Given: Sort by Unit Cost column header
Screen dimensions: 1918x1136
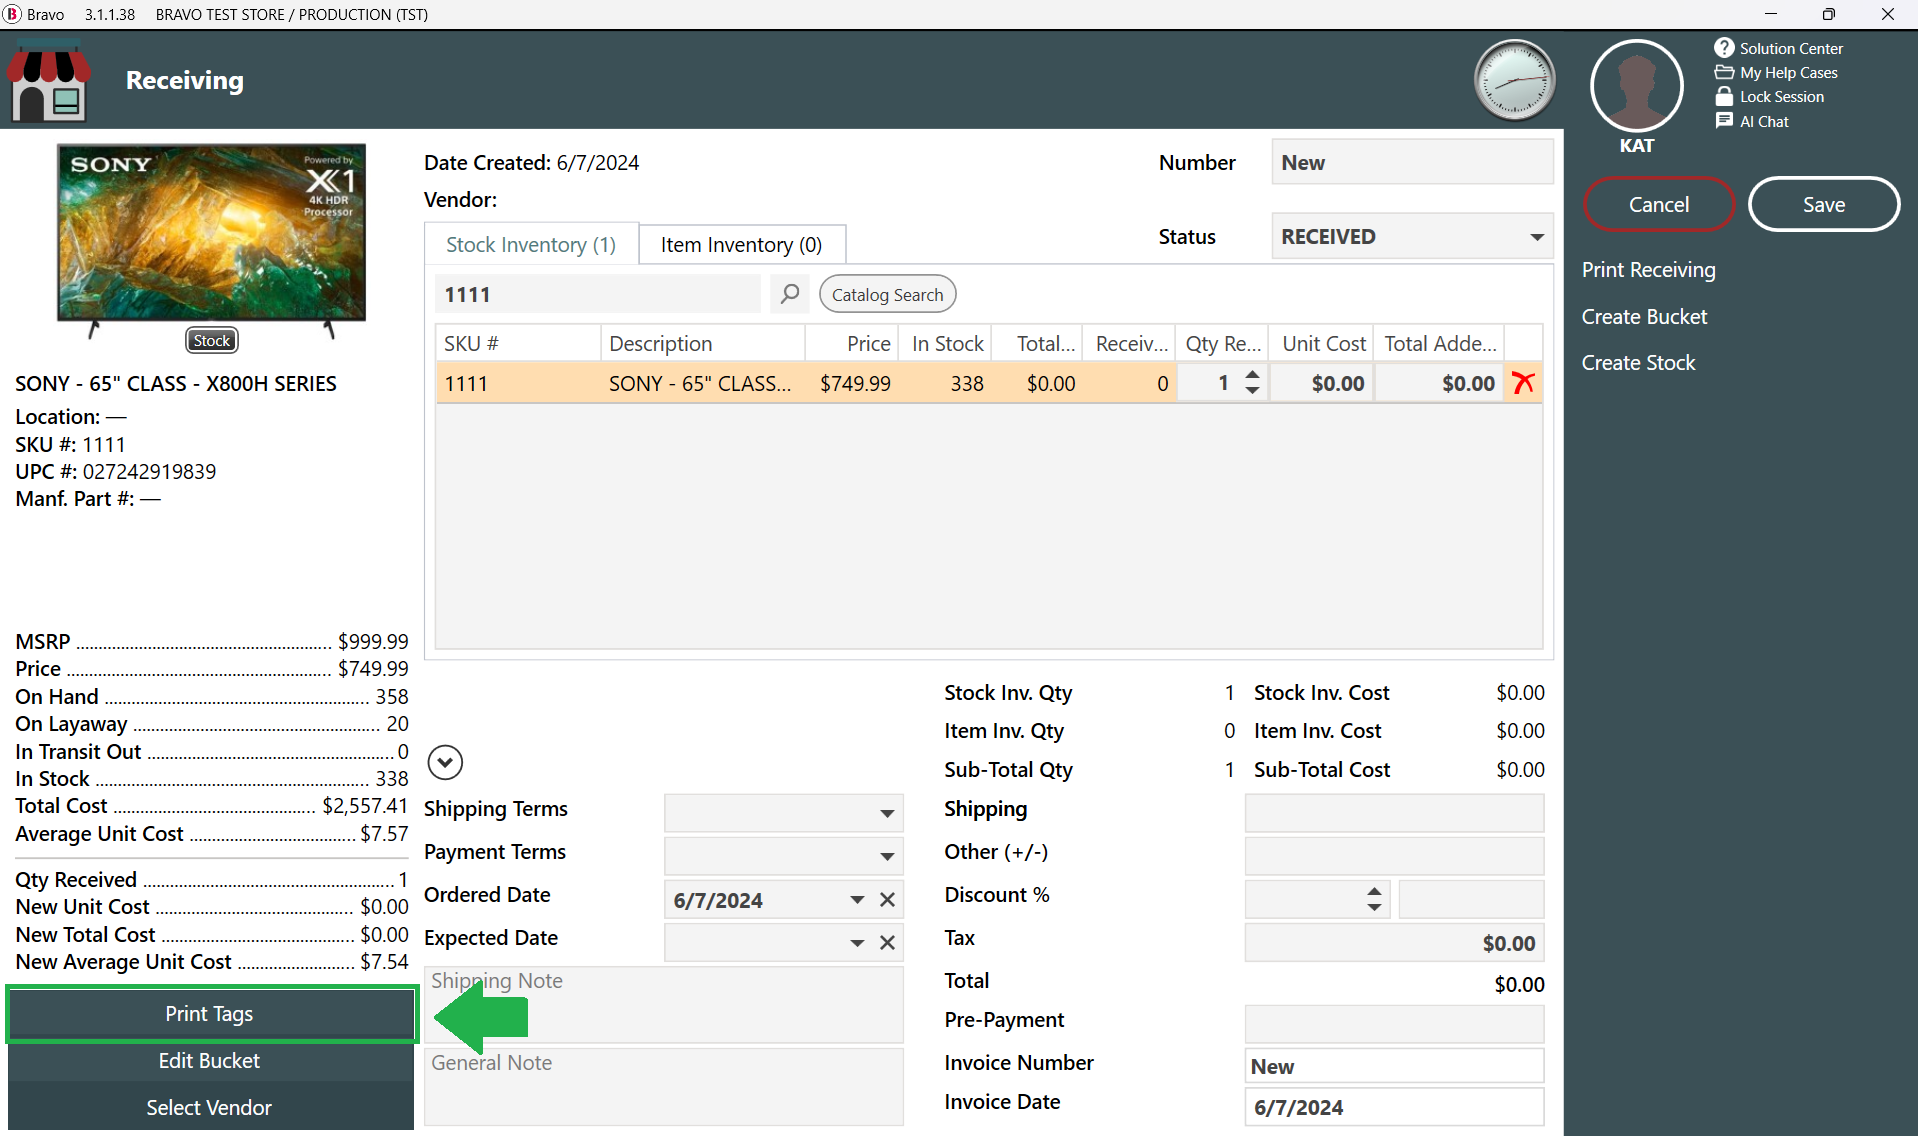Looking at the screenshot, I should (1321, 343).
